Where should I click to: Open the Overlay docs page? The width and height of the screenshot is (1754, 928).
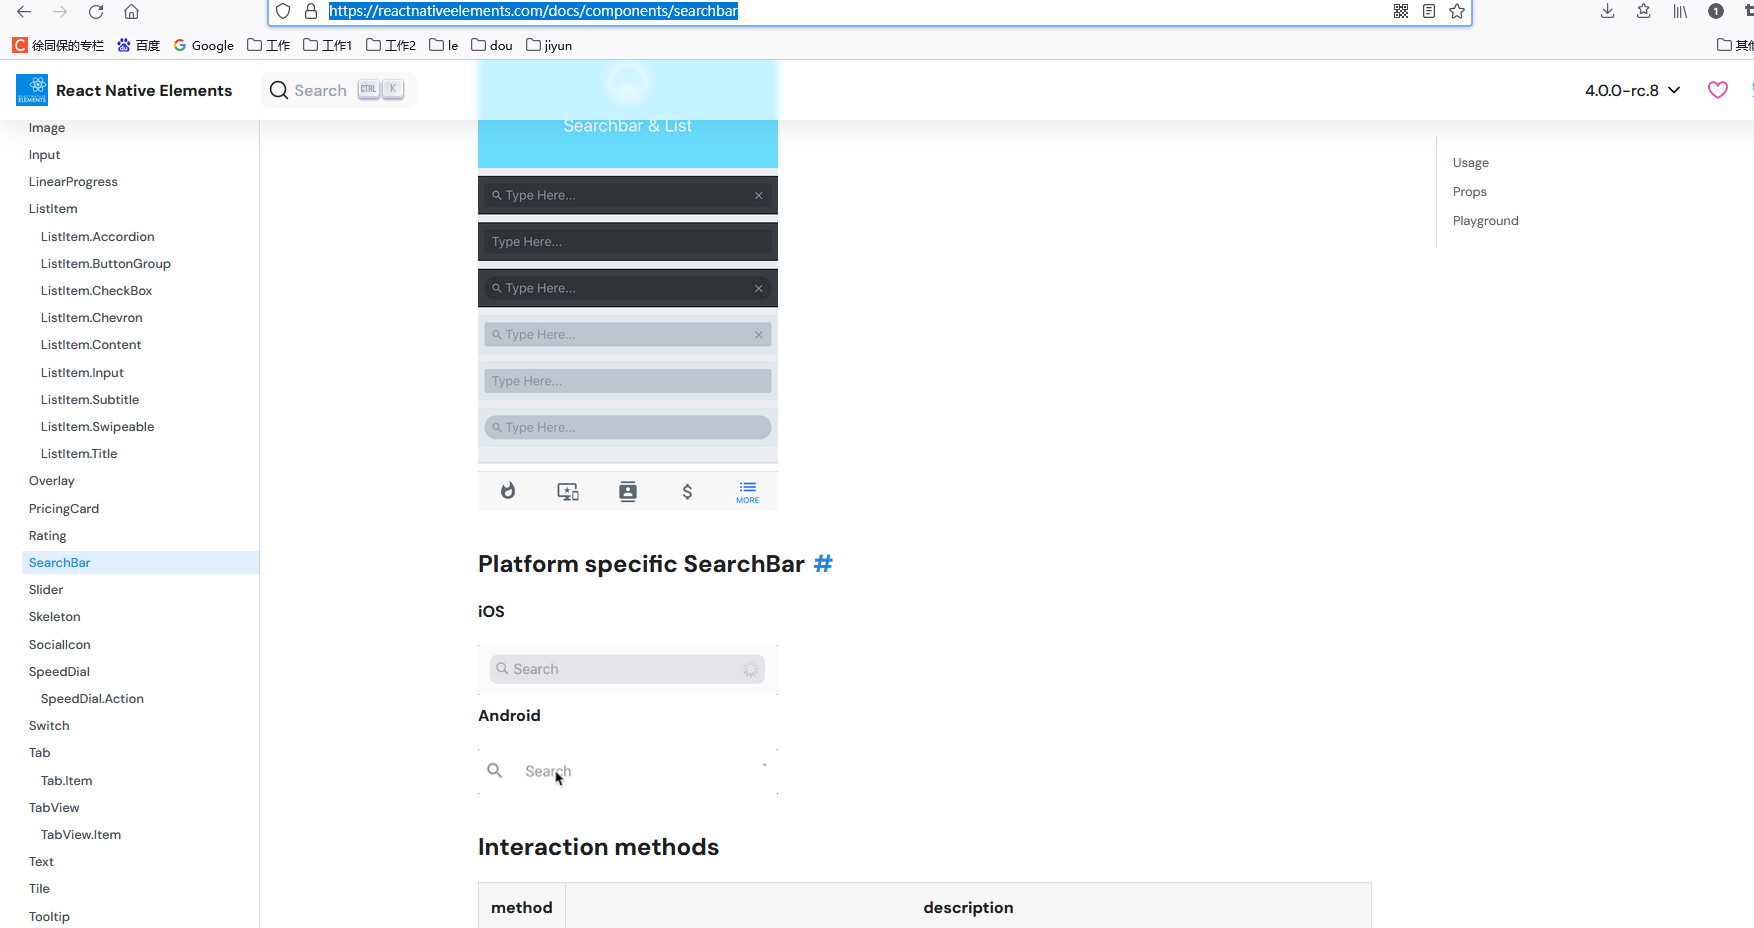point(51,480)
